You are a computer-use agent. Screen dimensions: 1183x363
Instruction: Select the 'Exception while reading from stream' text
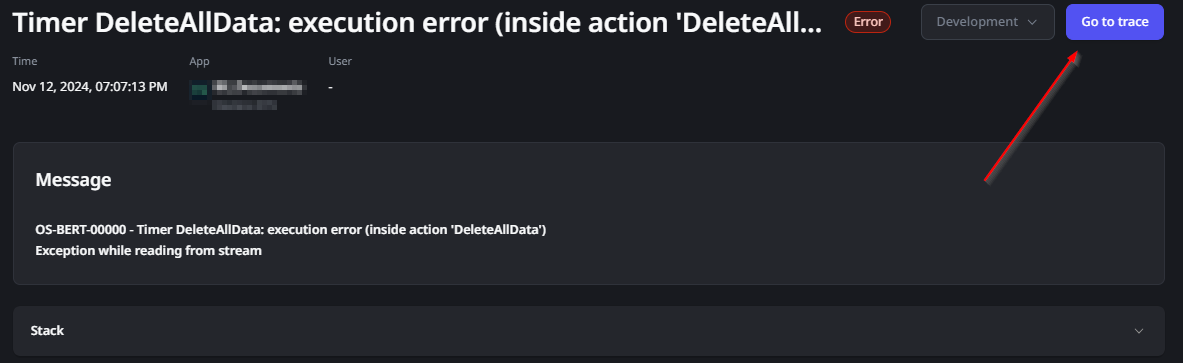pyautogui.click(x=149, y=251)
